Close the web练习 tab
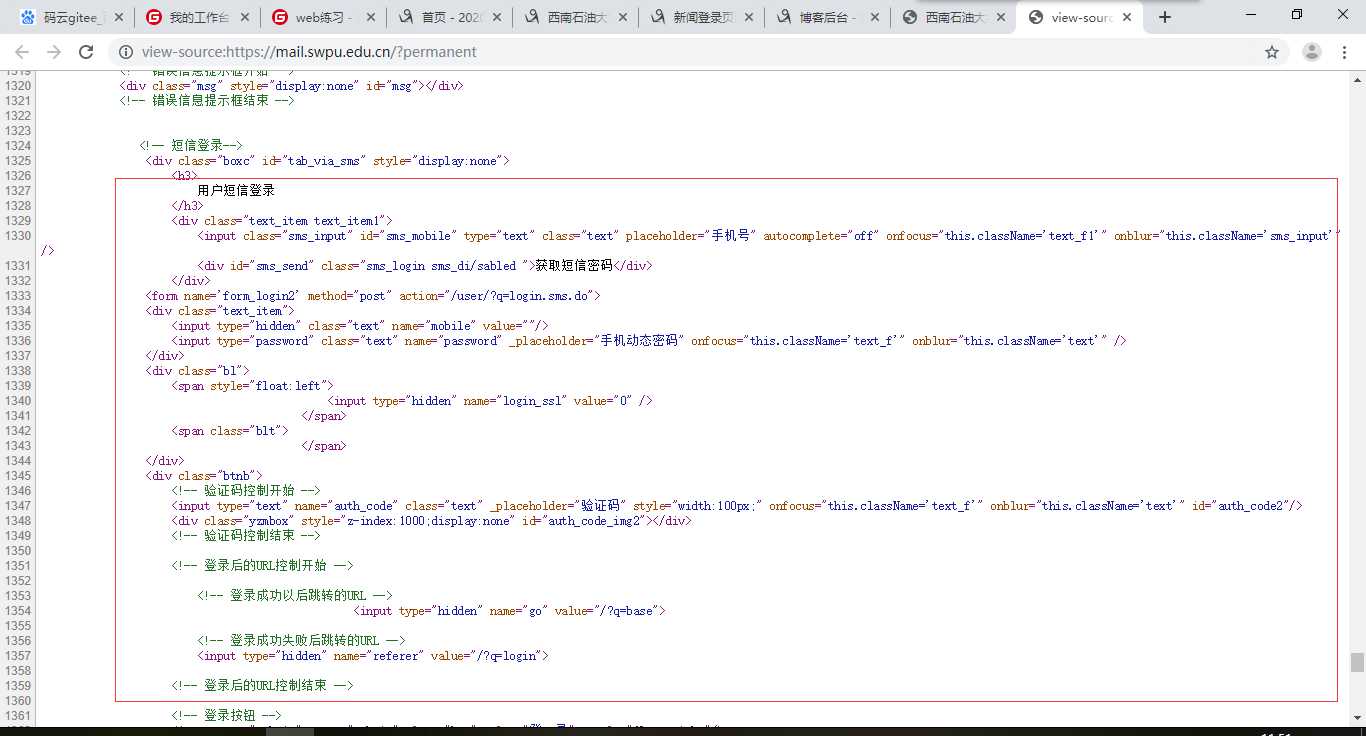 (370, 17)
